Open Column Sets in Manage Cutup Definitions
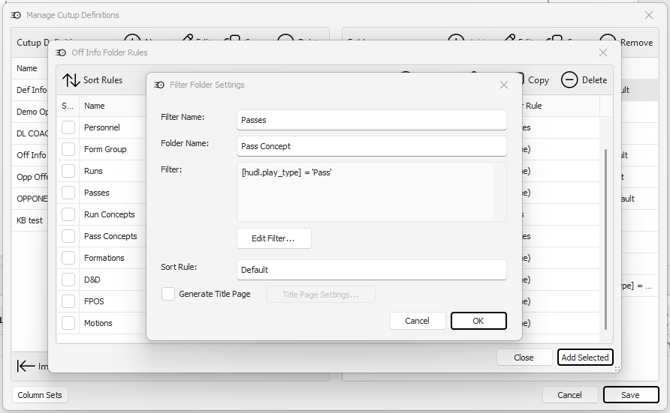670x413 pixels. tap(40, 395)
